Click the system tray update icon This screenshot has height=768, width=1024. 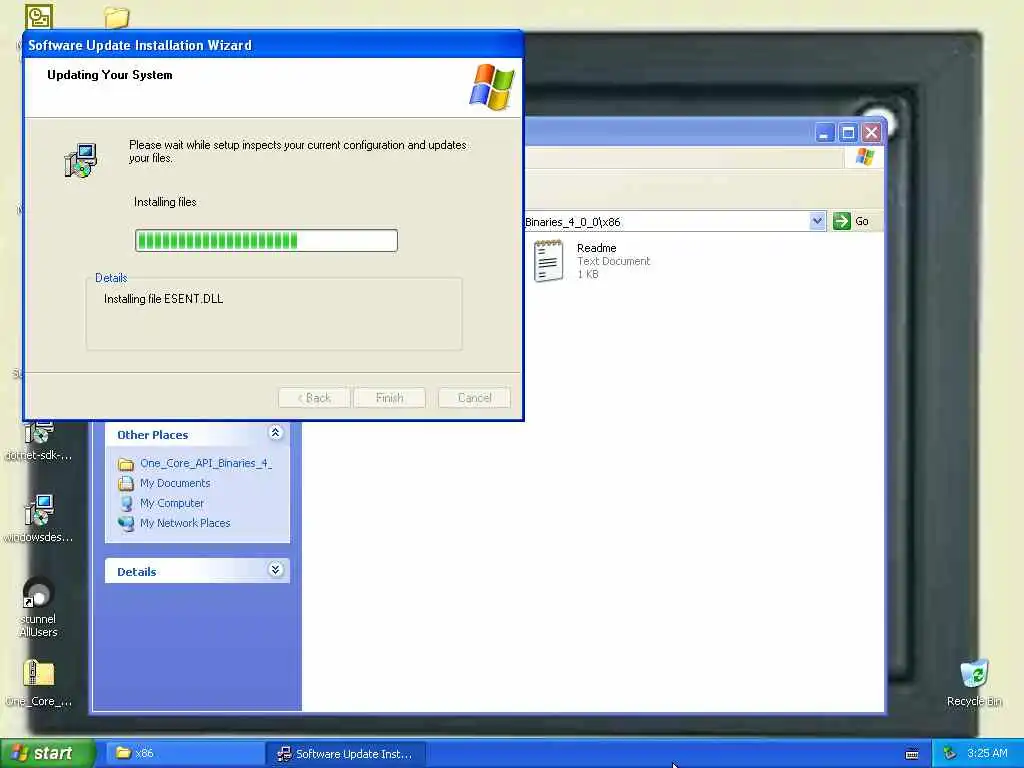click(x=950, y=754)
